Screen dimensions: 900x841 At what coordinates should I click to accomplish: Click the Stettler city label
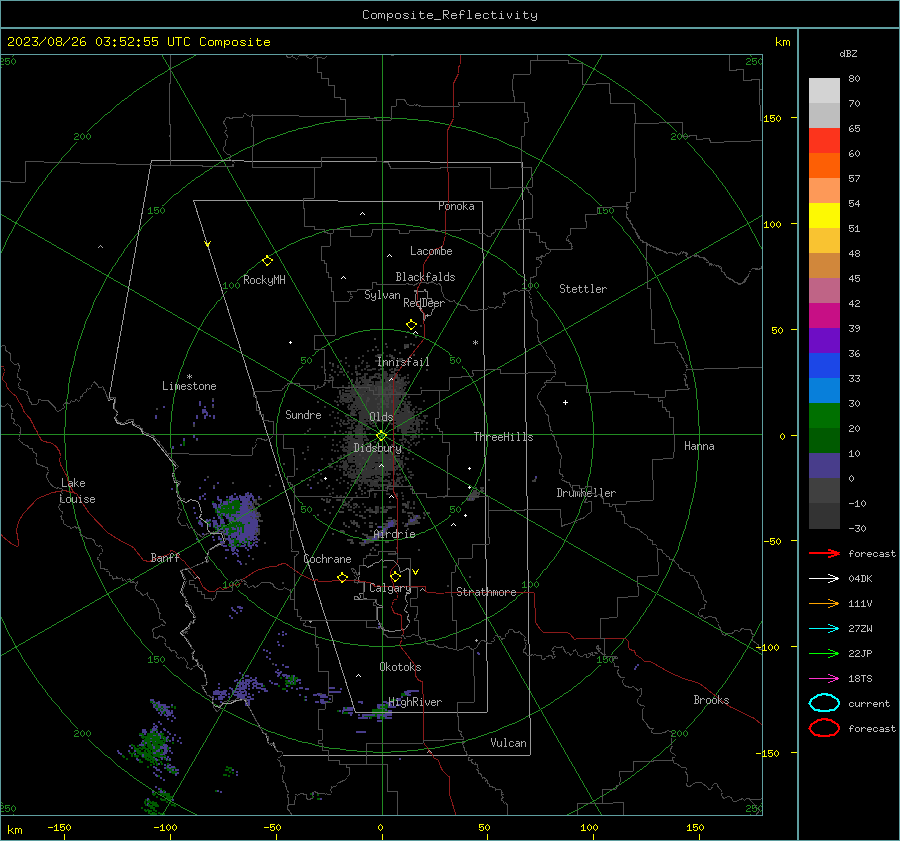pyautogui.click(x=583, y=289)
